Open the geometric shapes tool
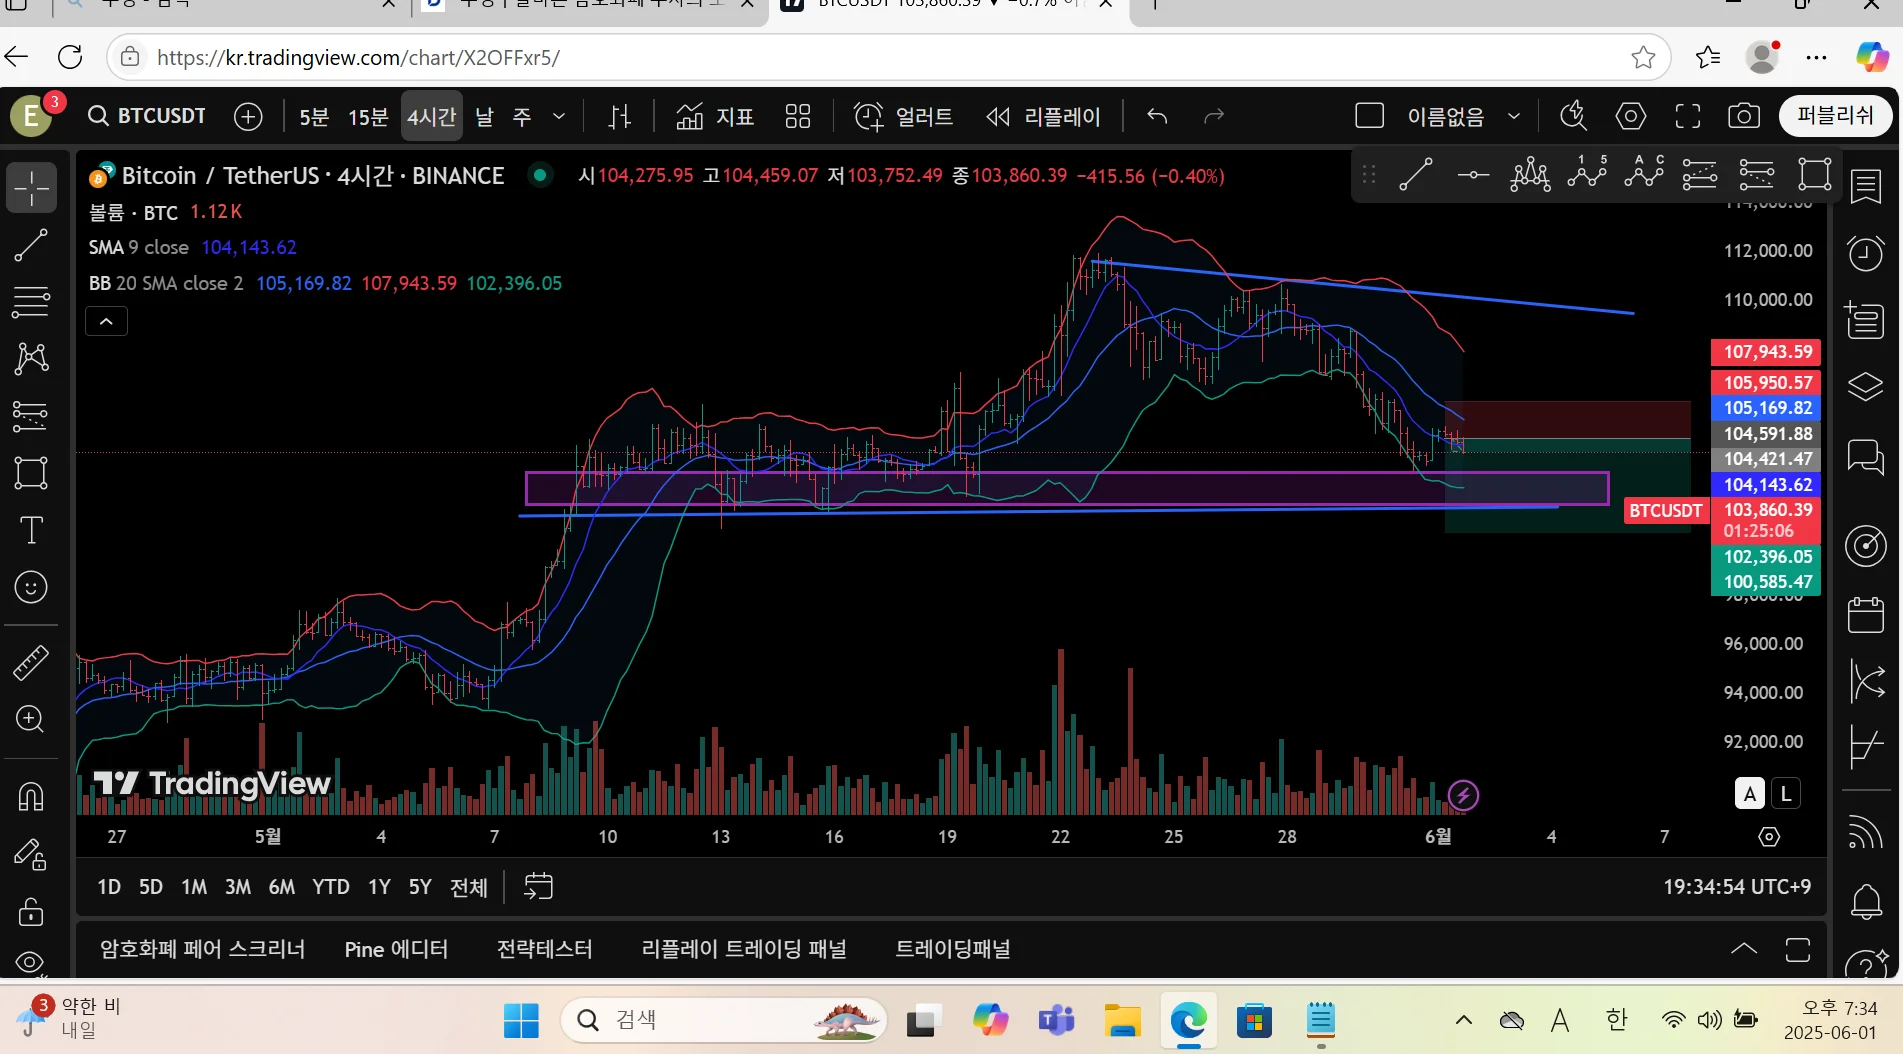This screenshot has height=1054, width=1903. pos(31,472)
